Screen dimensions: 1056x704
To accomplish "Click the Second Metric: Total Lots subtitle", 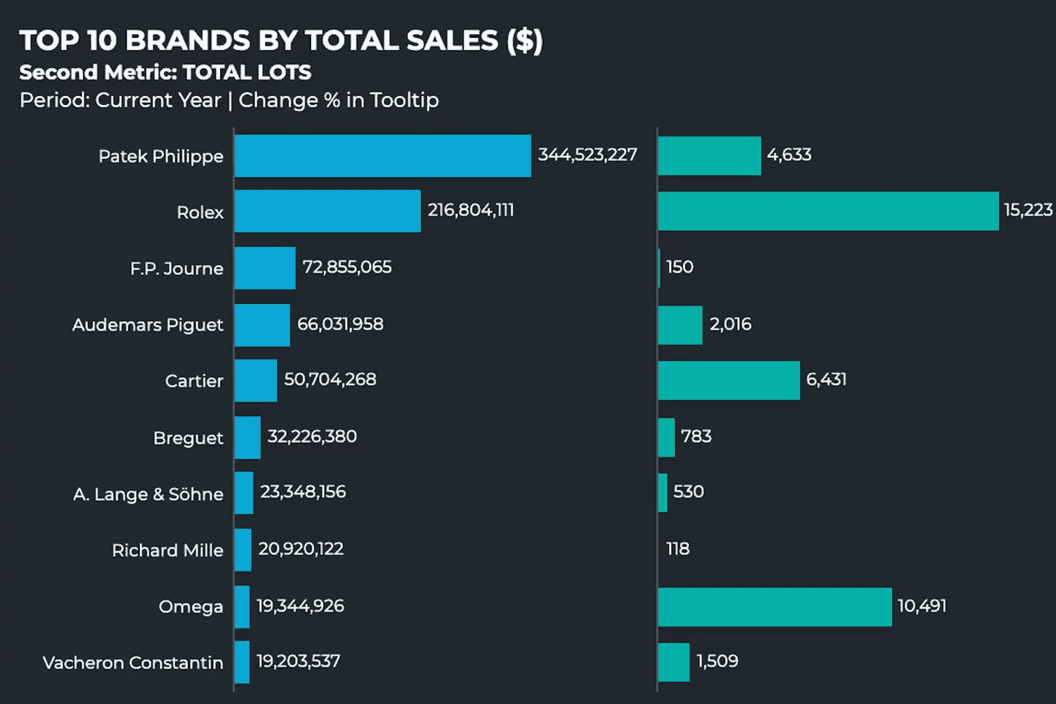I will pyautogui.click(x=165, y=72).
